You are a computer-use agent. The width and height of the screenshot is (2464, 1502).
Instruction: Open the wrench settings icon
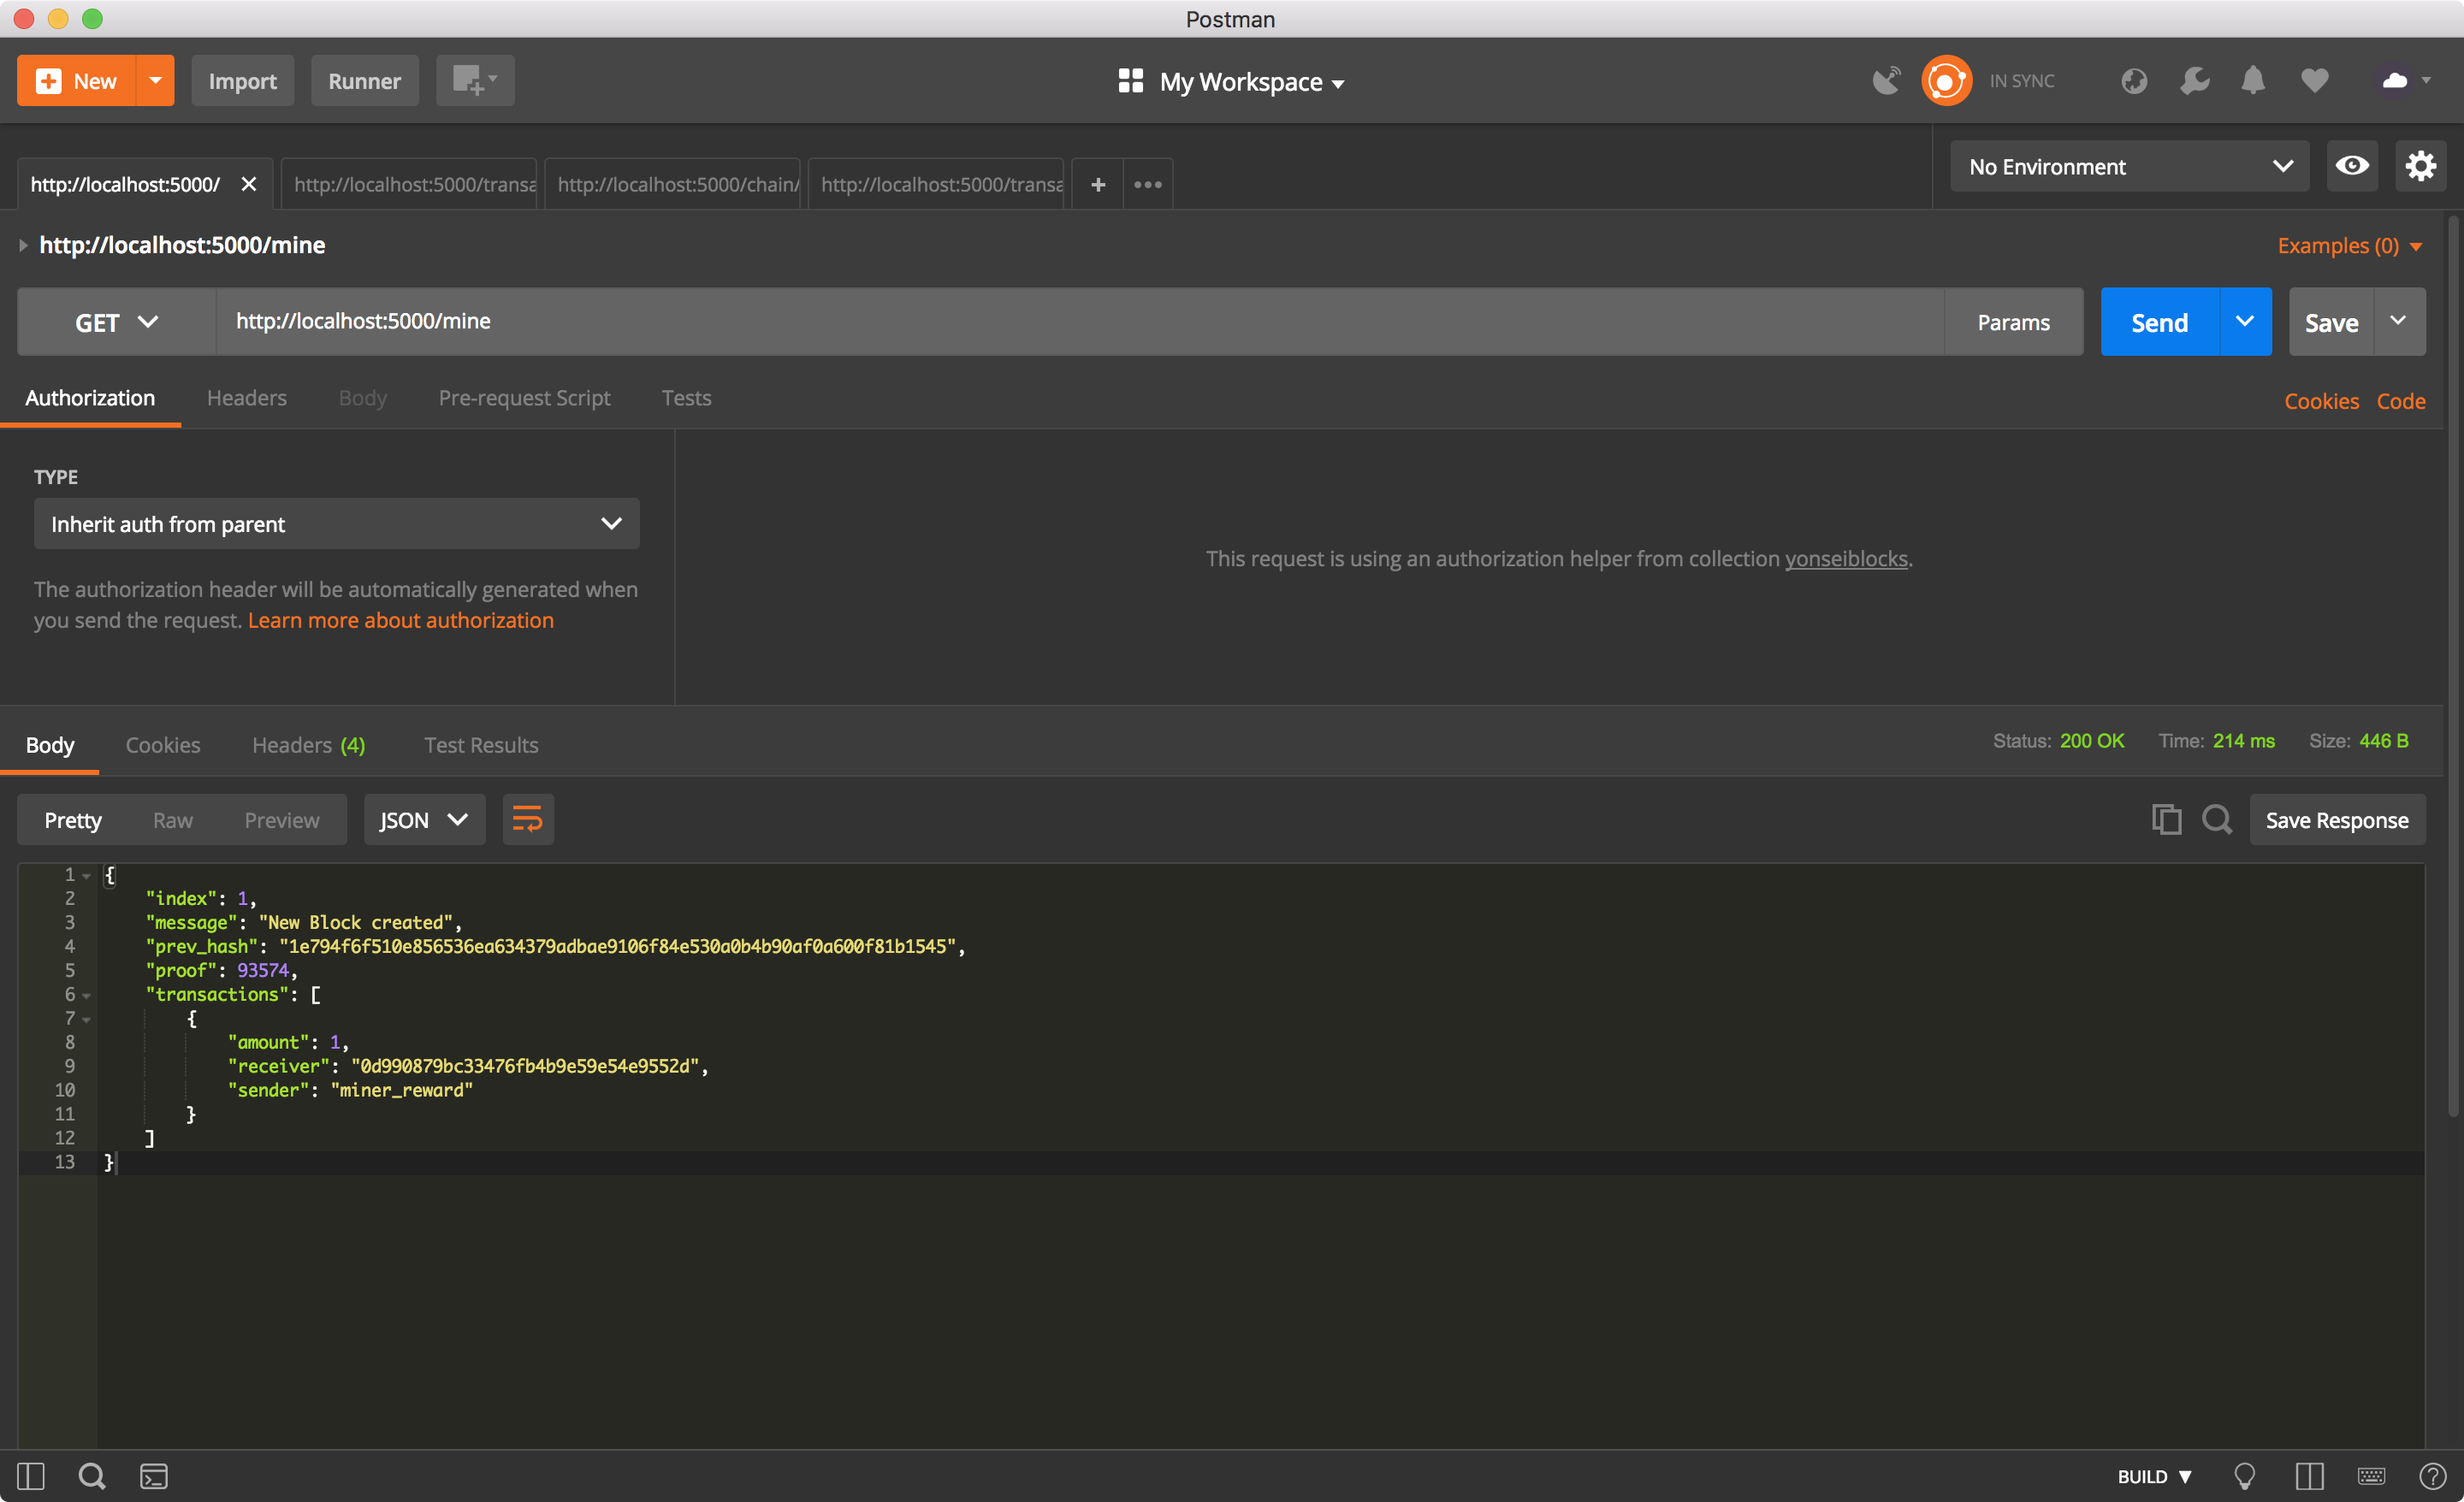tap(2194, 81)
